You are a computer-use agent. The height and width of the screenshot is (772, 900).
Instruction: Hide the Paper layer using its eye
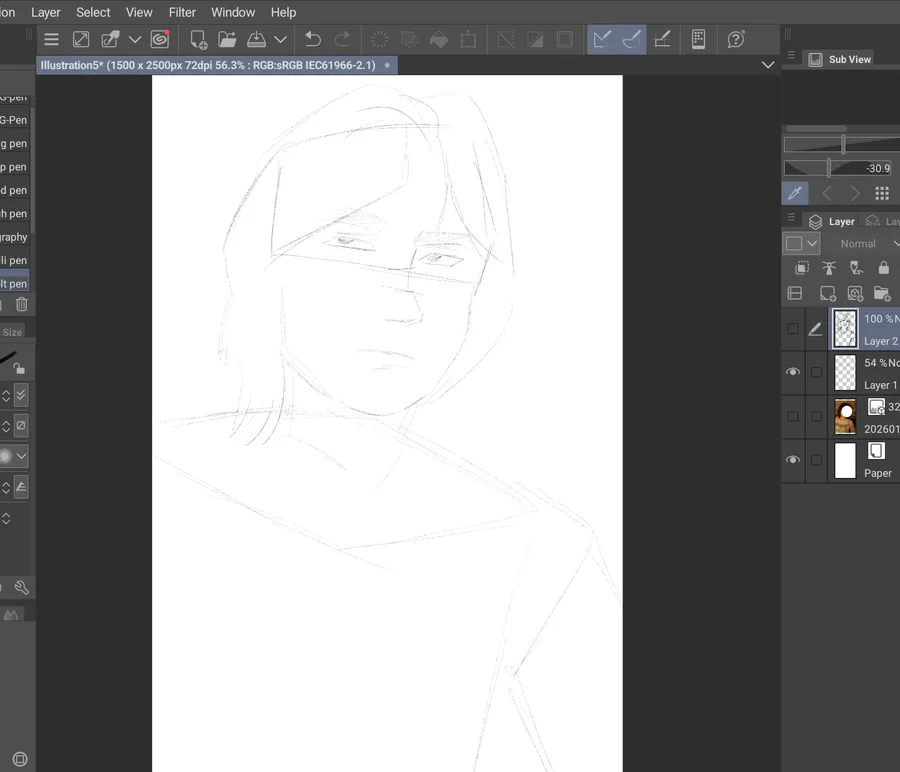pyautogui.click(x=793, y=460)
